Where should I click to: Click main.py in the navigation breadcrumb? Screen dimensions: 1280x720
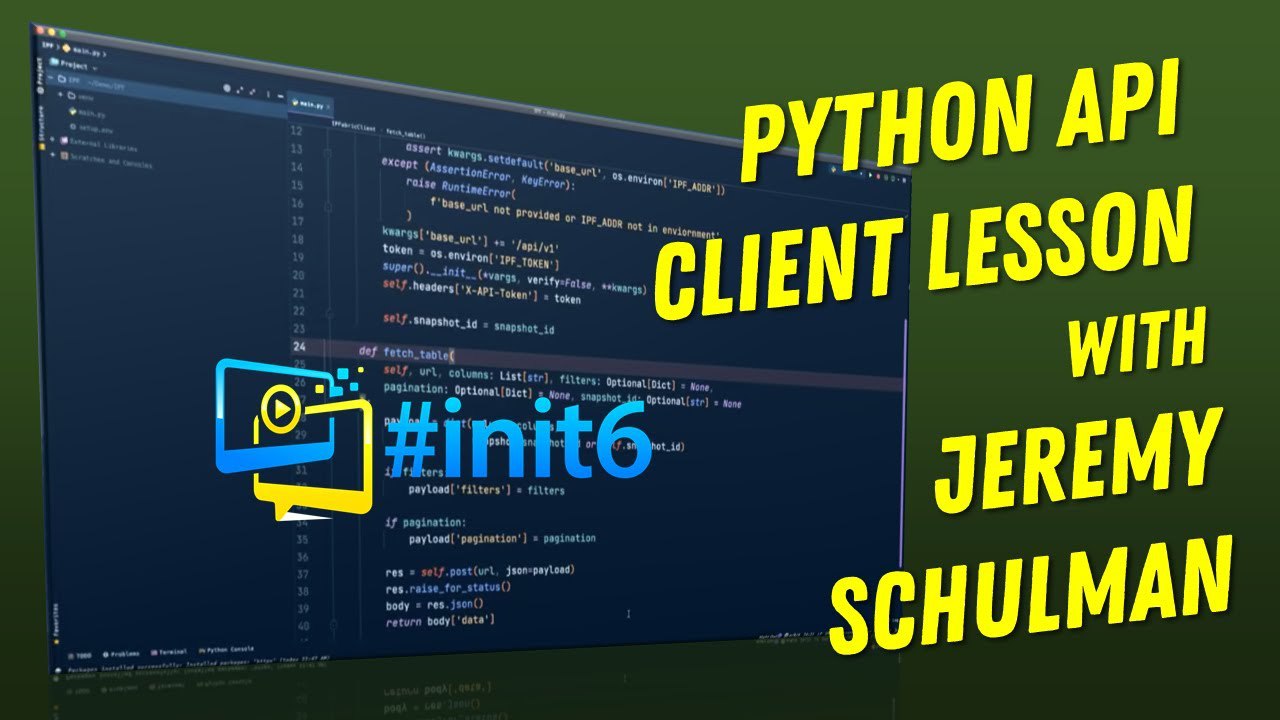tap(82, 51)
